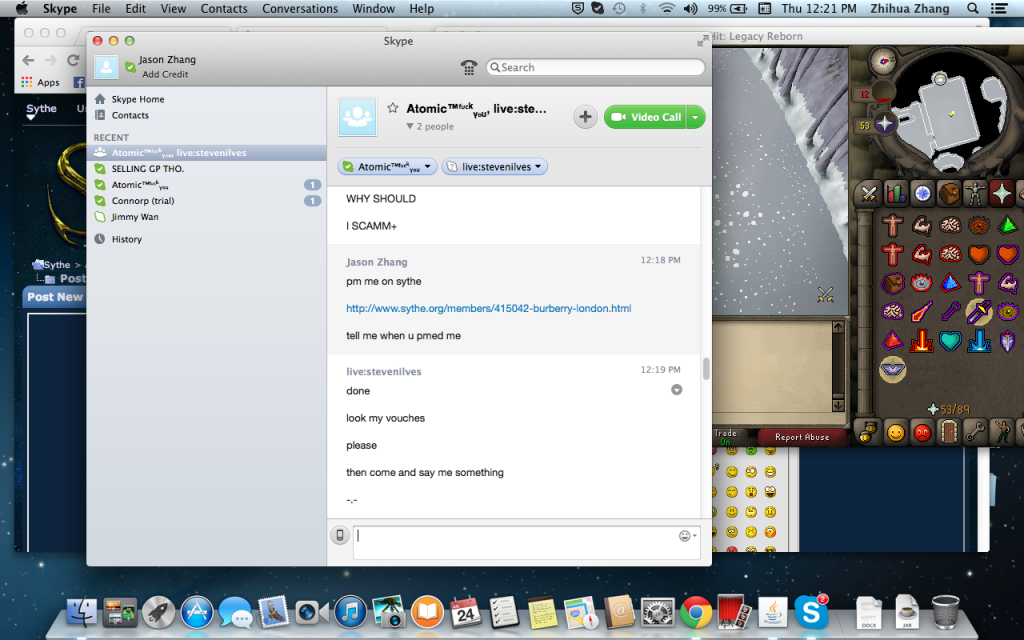Open the Messages app in the Dock
Image resolution: width=1024 pixels, height=640 pixels.
pyautogui.click(x=235, y=613)
